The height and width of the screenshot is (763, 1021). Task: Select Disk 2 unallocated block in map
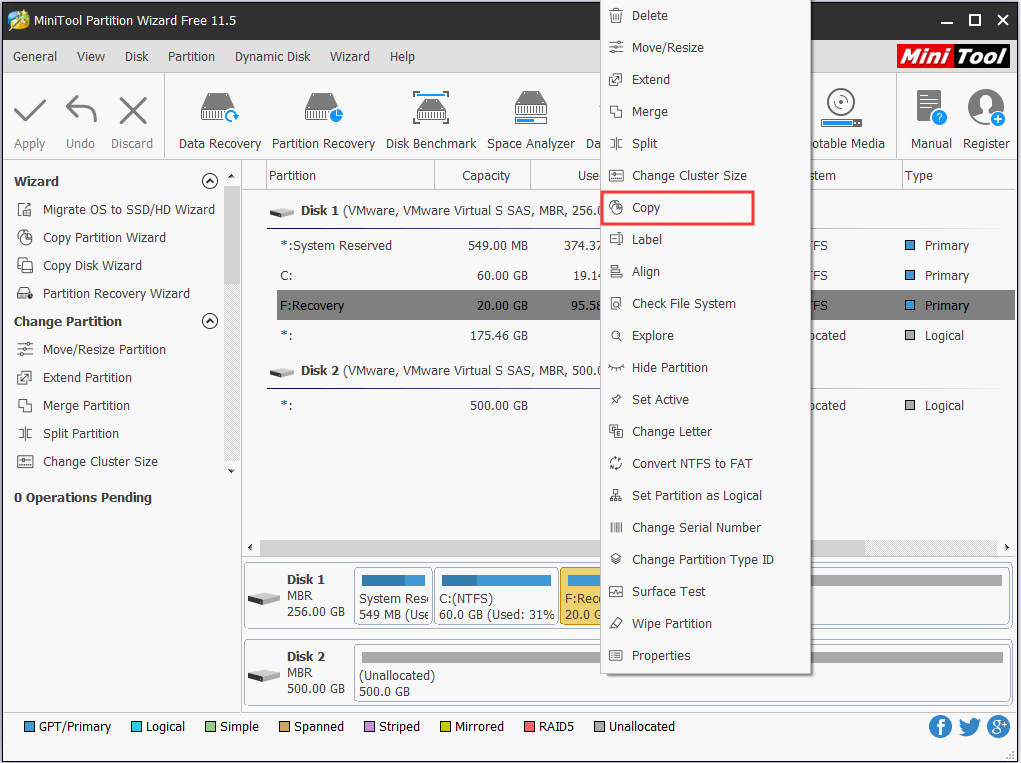point(479,674)
